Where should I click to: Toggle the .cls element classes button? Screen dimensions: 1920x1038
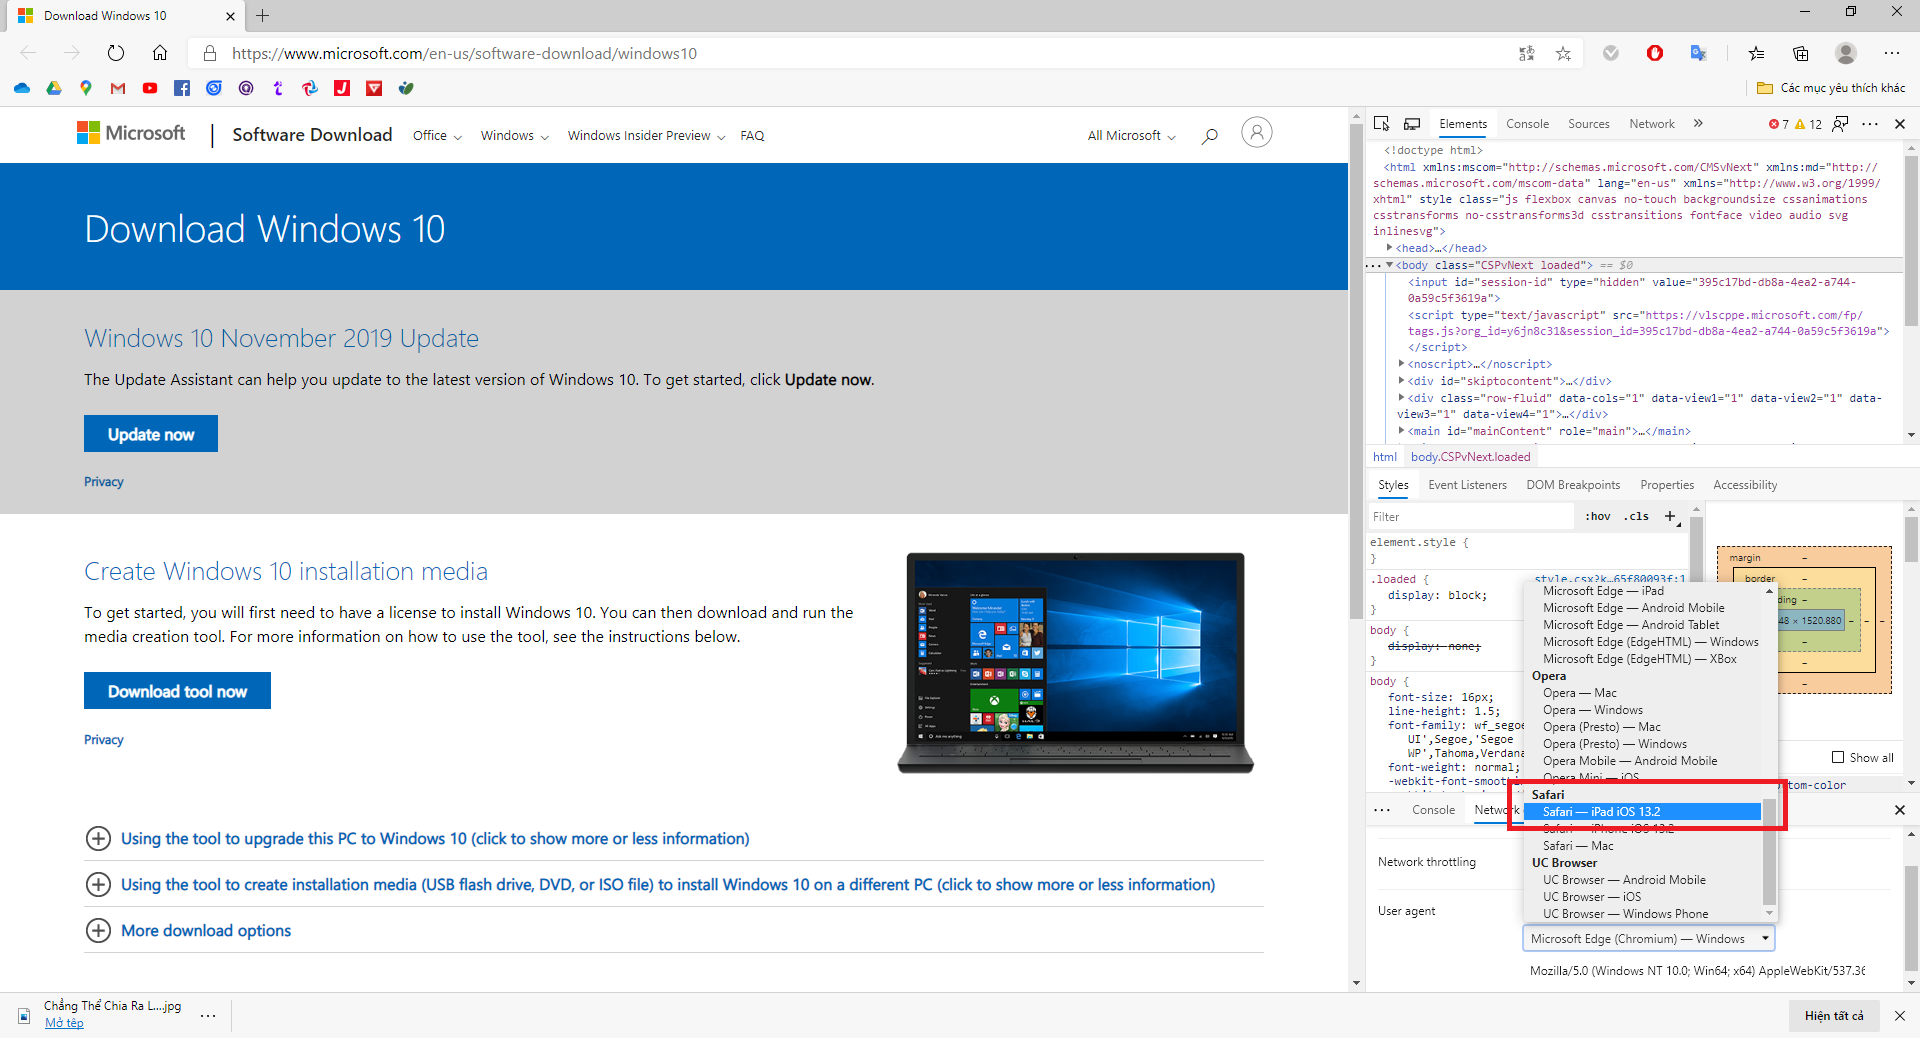point(1637,516)
